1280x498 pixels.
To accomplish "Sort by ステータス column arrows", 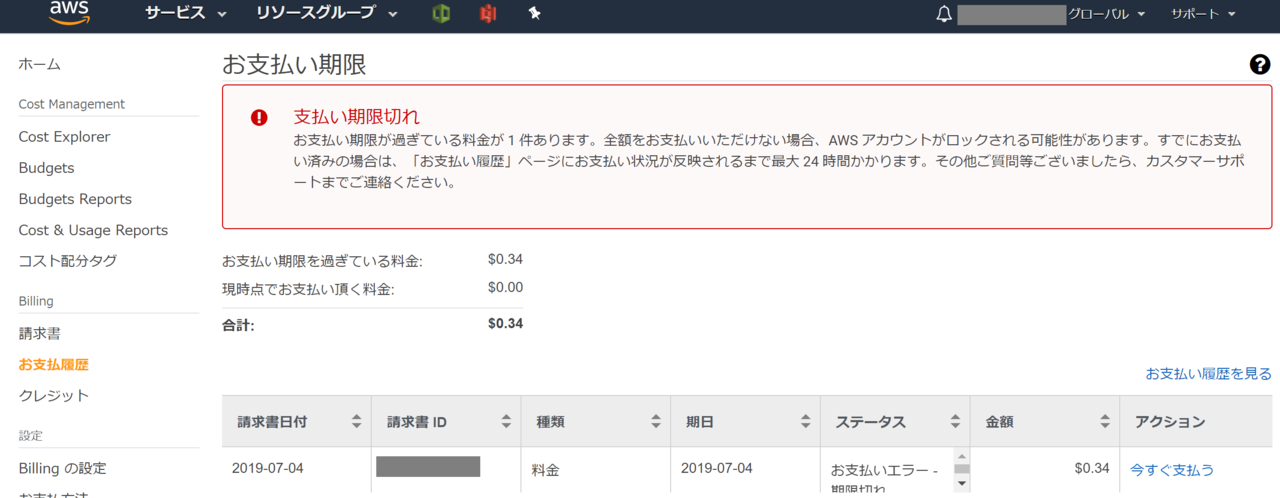I will point(956,422).
